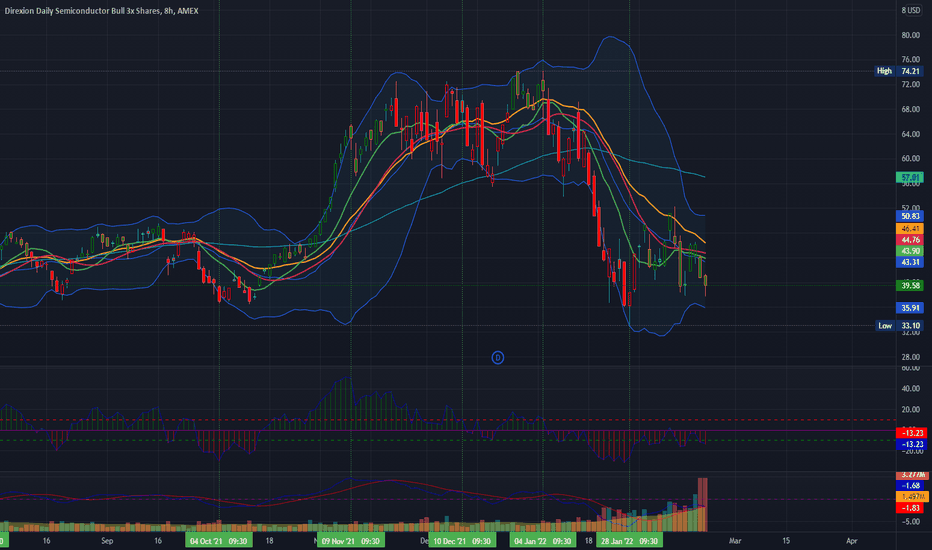Image resolution: width=932 pixels, height=550 pixels.
Task: Click the 80.00 price axis tick
Action: point(910,35)
